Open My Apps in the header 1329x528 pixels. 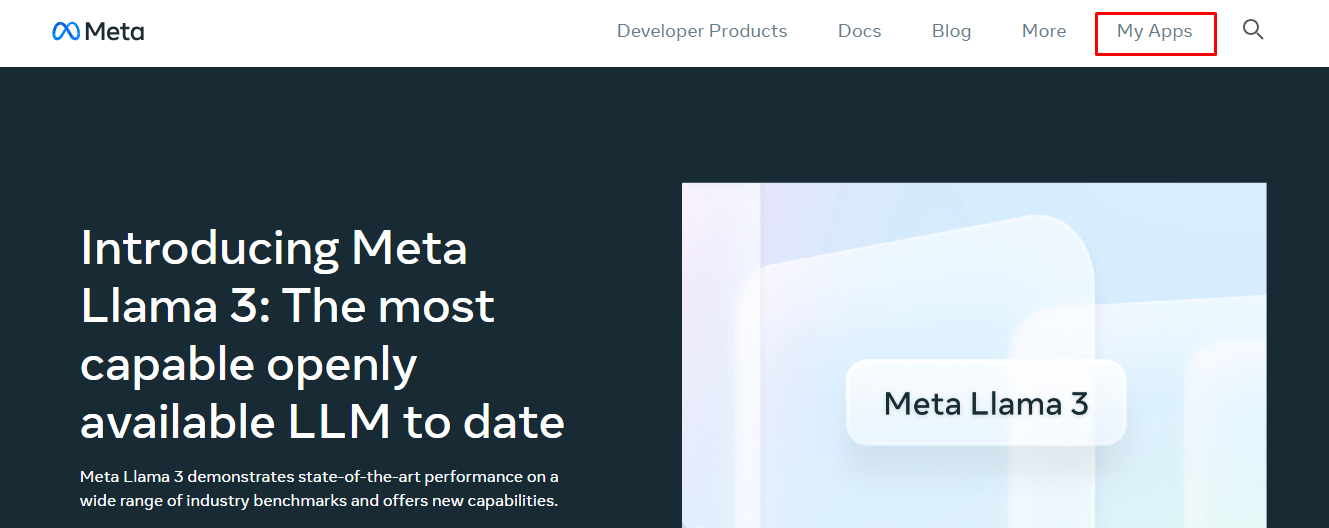coord(1155,32)
